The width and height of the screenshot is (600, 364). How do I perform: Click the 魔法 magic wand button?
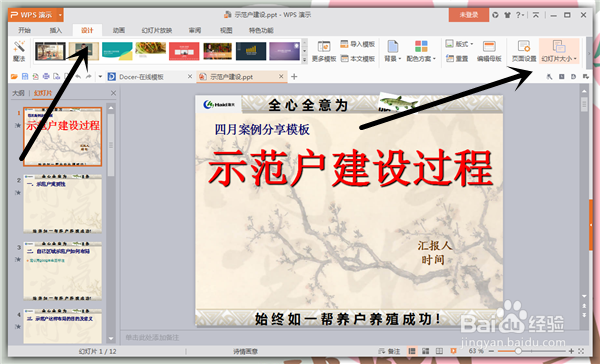click(19, 51)
